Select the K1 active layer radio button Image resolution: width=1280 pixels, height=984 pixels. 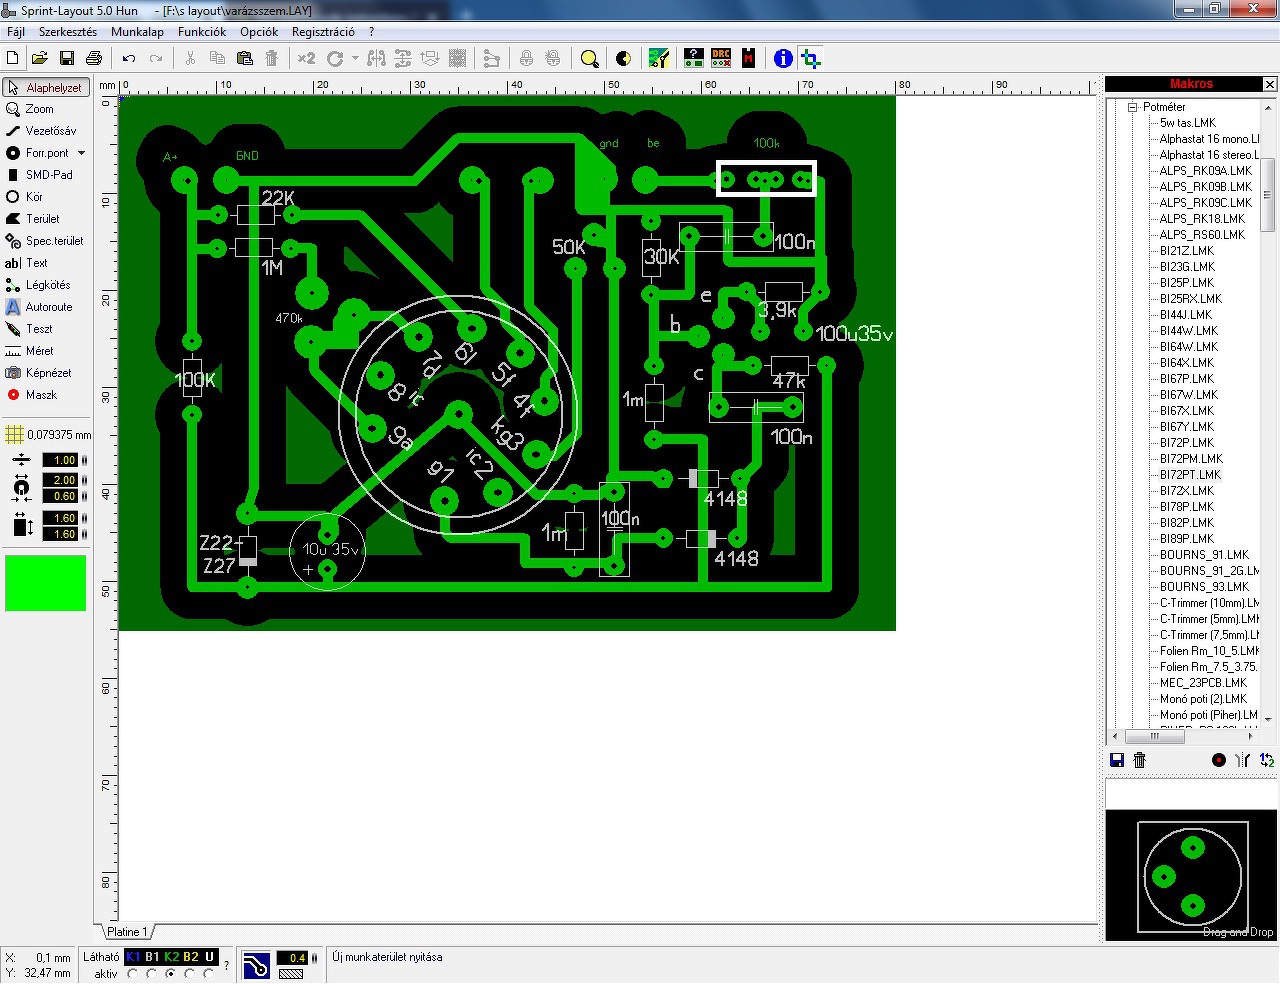132,973
